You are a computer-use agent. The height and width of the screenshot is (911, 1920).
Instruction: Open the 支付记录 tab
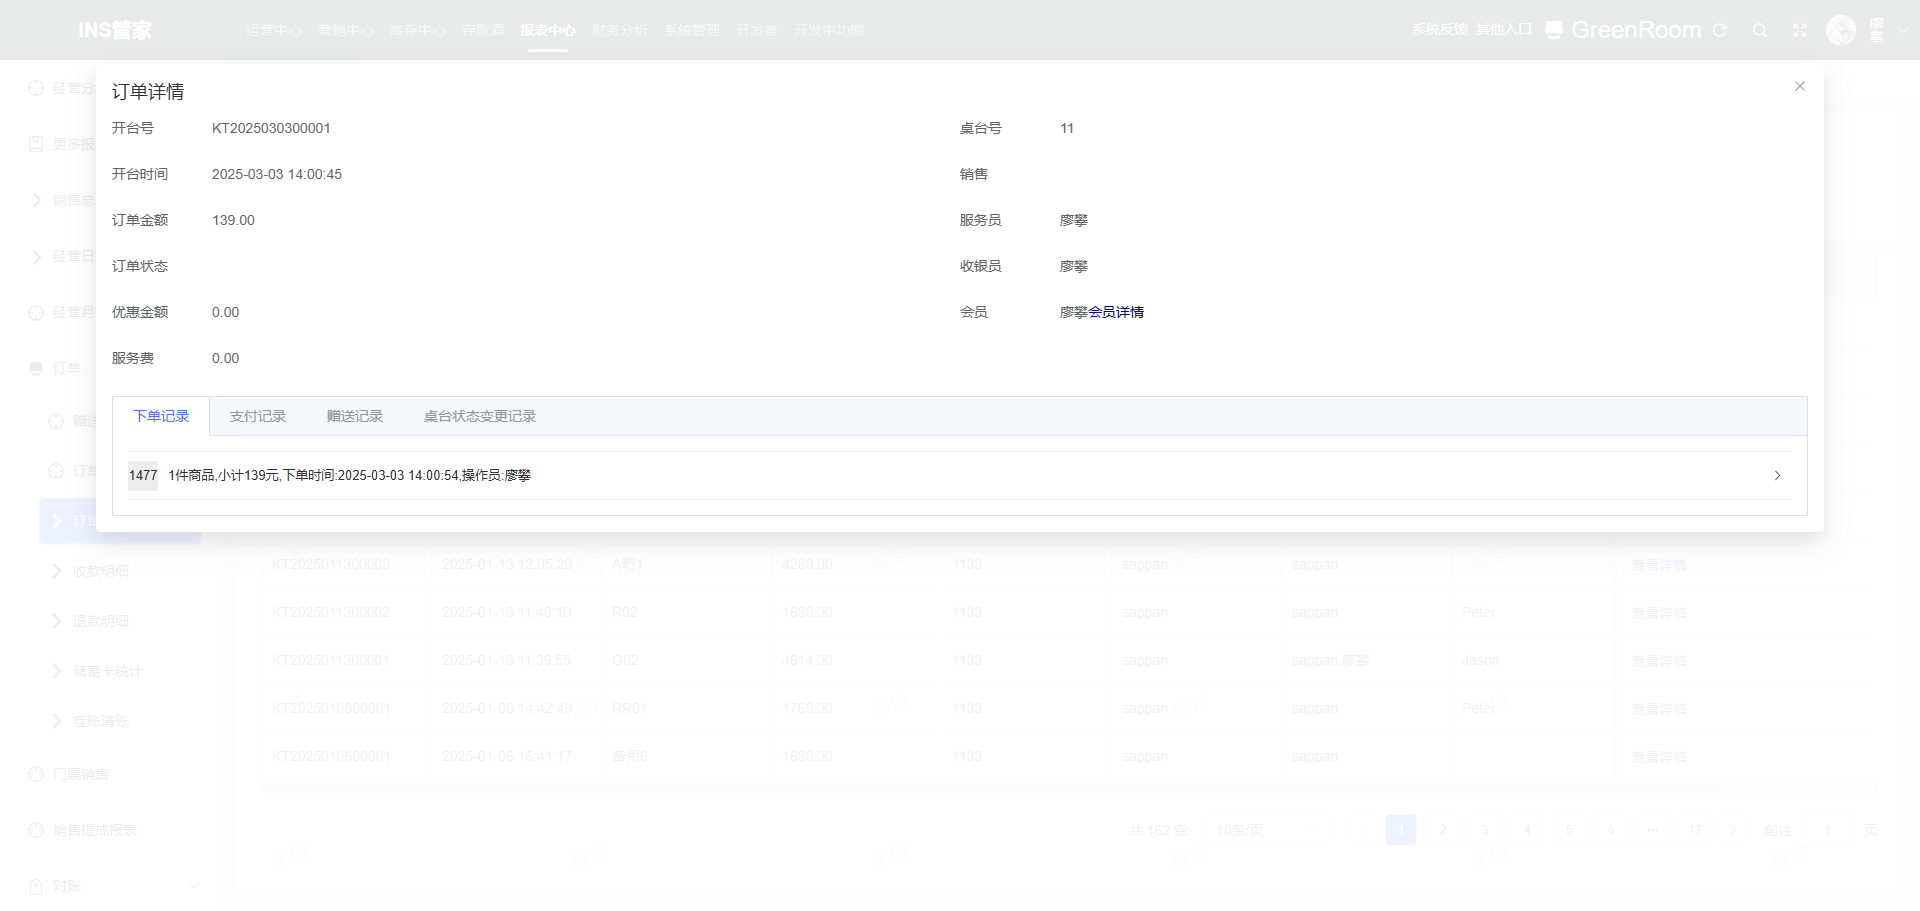tap(258, 416)
